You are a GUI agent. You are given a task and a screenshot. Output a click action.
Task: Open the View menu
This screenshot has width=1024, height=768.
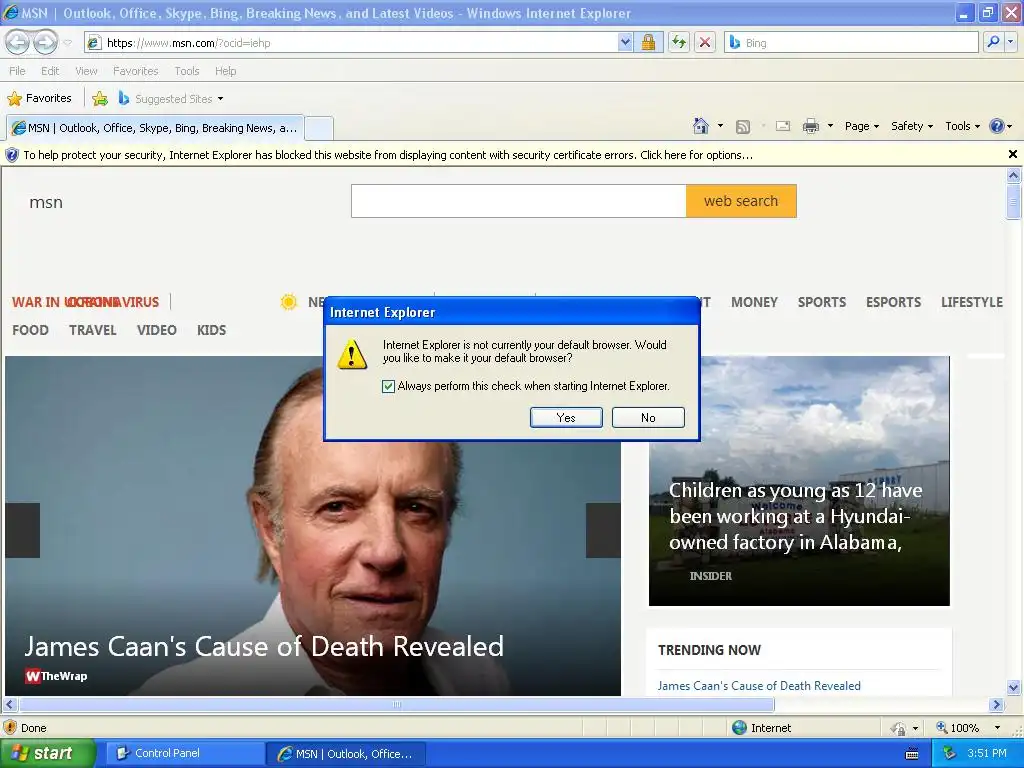pos(86,71)
